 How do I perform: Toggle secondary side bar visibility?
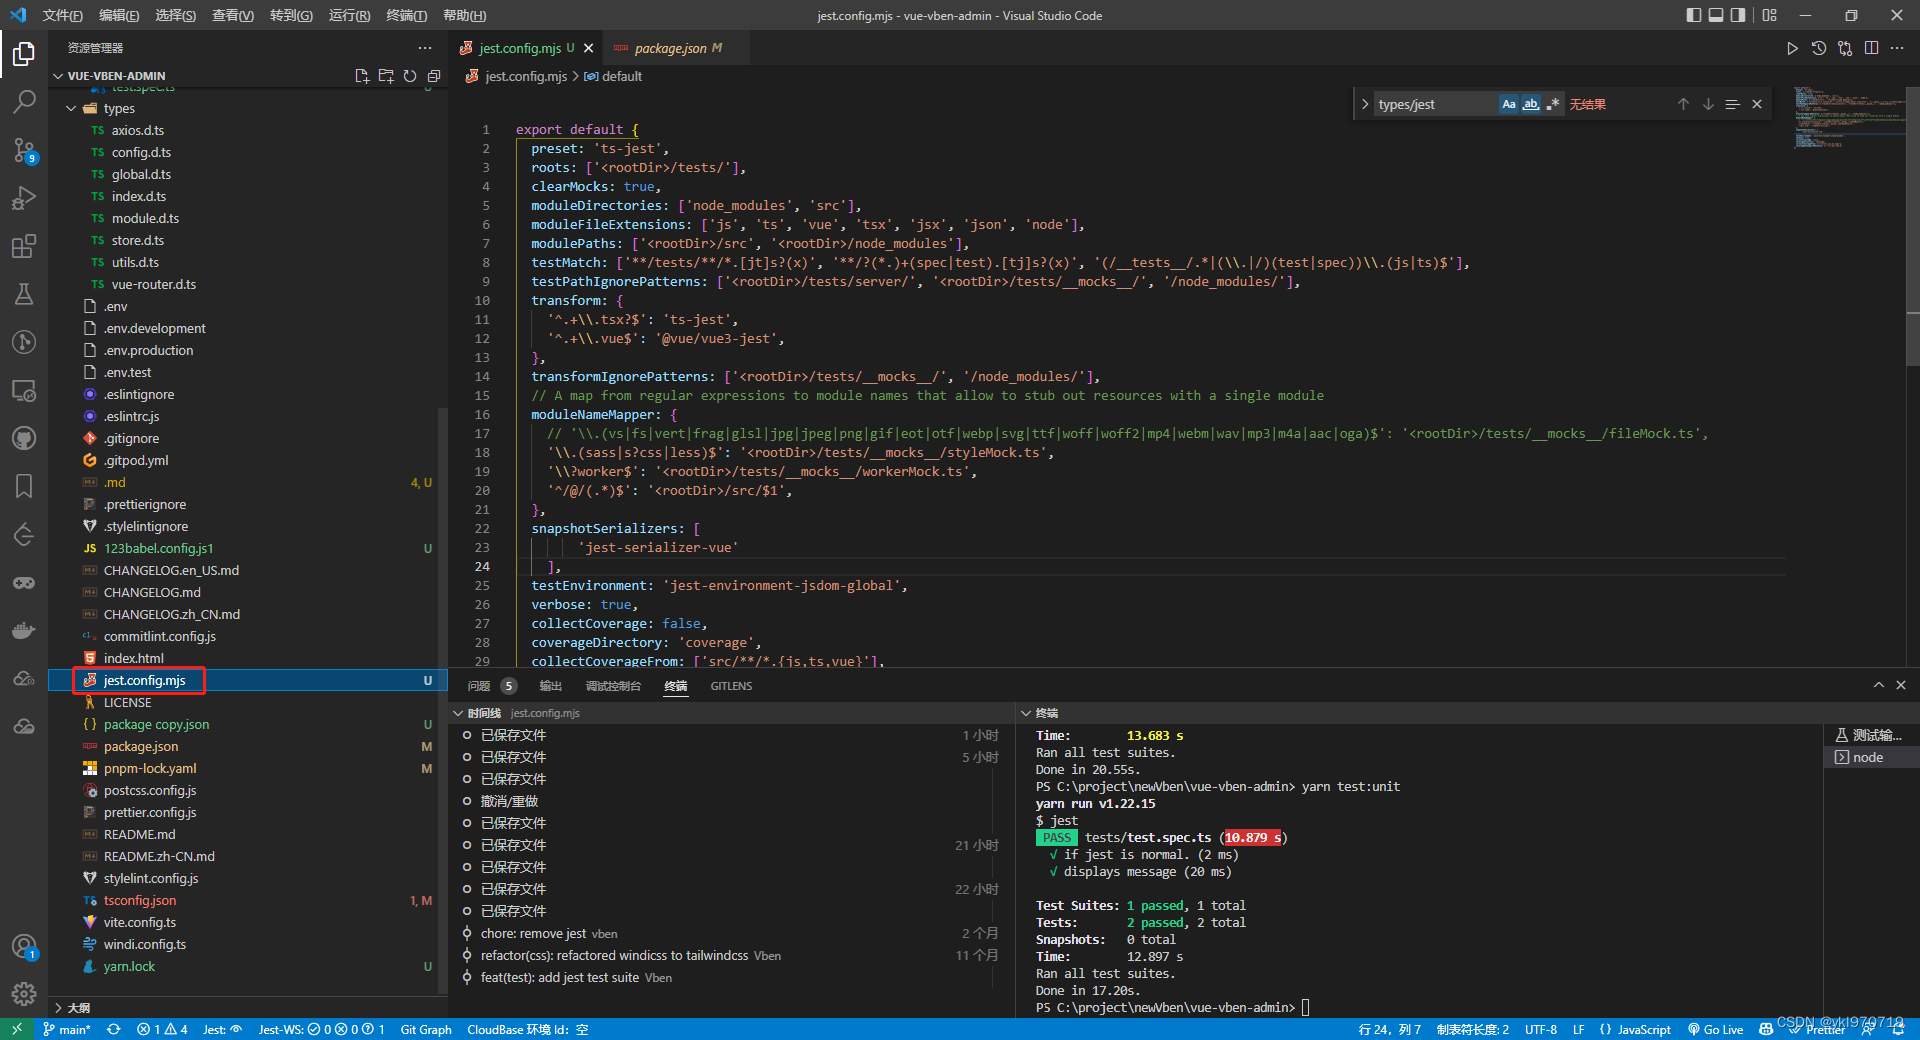[x=1738, y=15]
